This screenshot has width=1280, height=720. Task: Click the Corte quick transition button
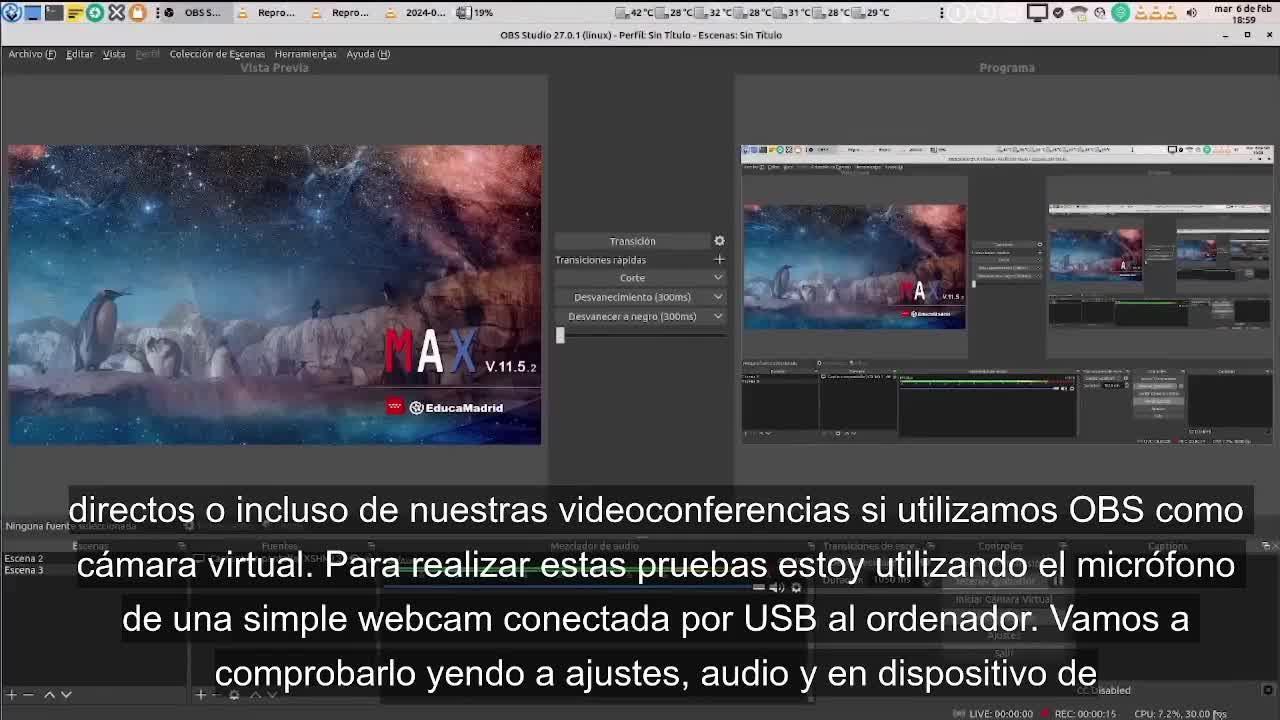tap(632, 278)
